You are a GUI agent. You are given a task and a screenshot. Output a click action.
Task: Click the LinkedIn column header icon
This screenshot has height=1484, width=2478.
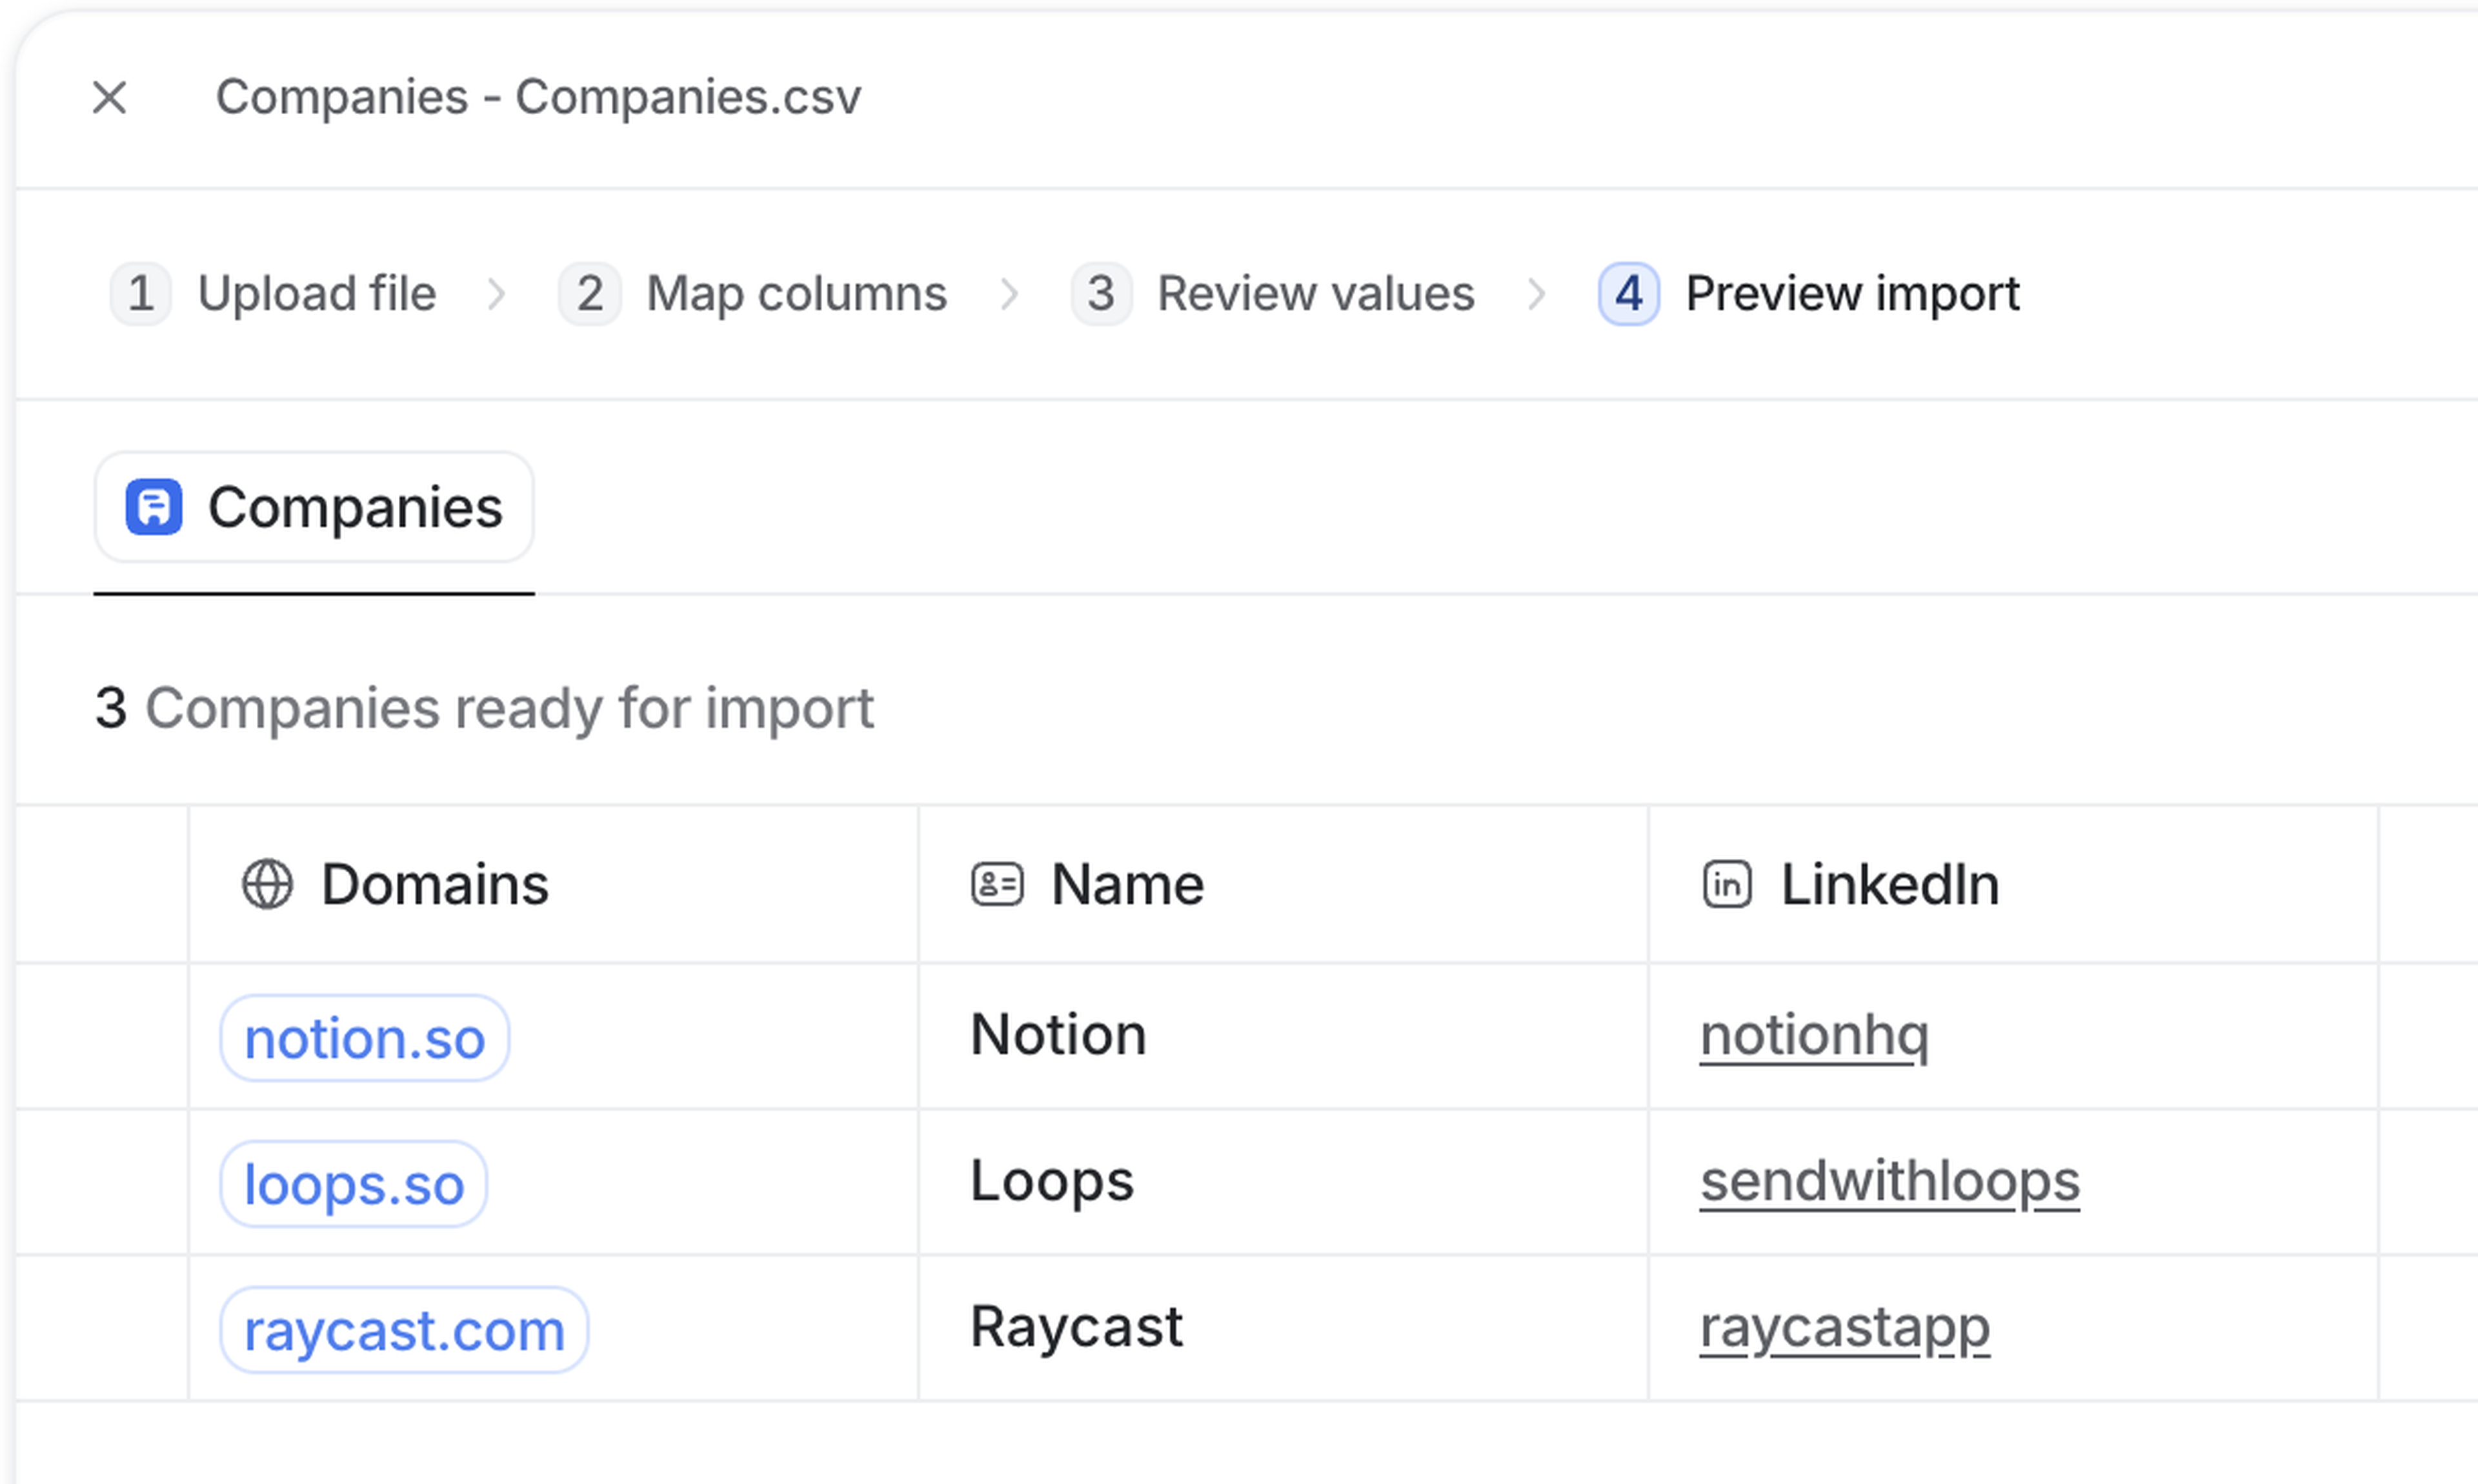coord(1726,885)
